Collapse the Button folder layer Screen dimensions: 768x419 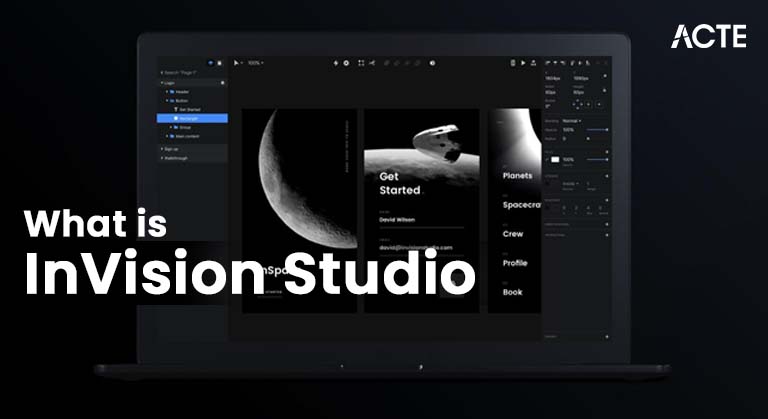pos(167,100)
